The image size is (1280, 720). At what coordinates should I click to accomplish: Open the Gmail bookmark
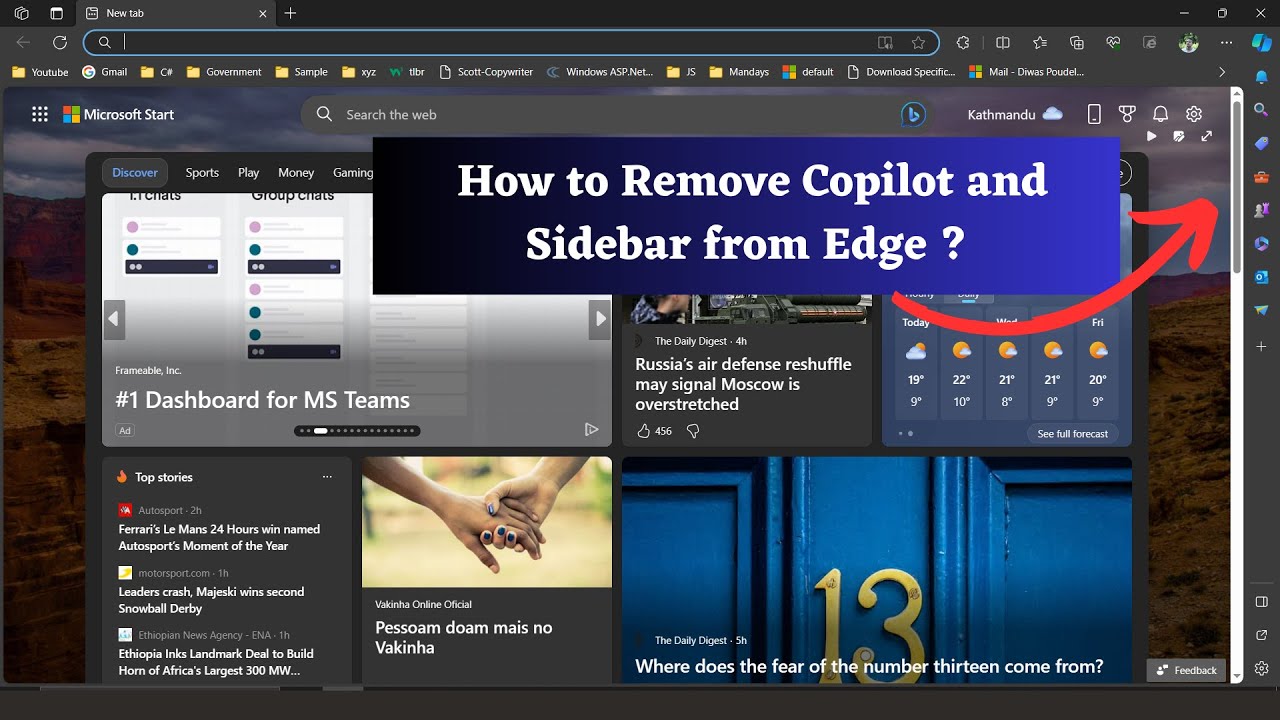pos(105,72)
